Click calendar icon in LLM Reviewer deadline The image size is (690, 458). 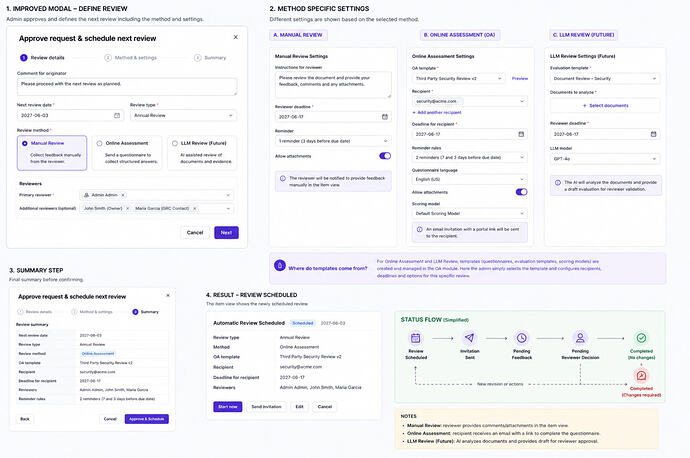pos(653,134)
